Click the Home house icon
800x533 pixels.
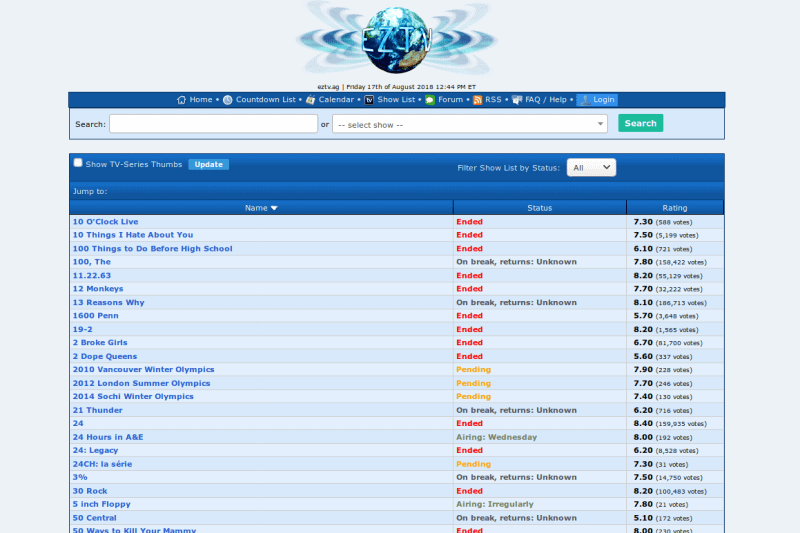point(181,100)
